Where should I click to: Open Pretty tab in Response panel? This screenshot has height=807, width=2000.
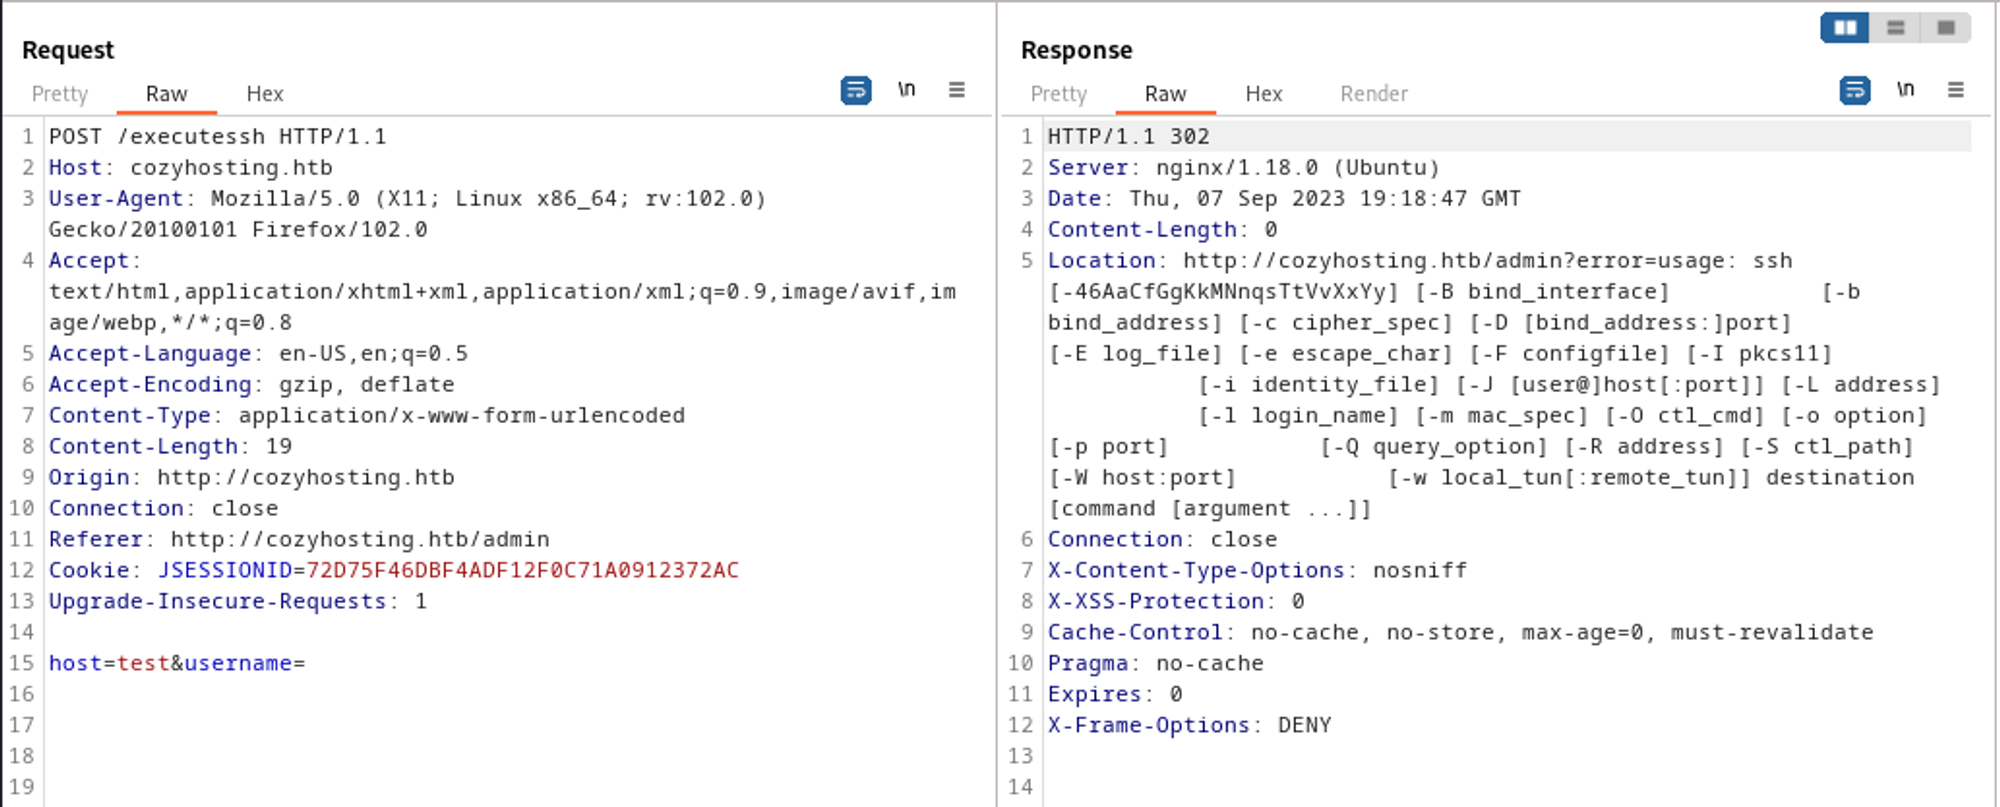pos(1058,94)
